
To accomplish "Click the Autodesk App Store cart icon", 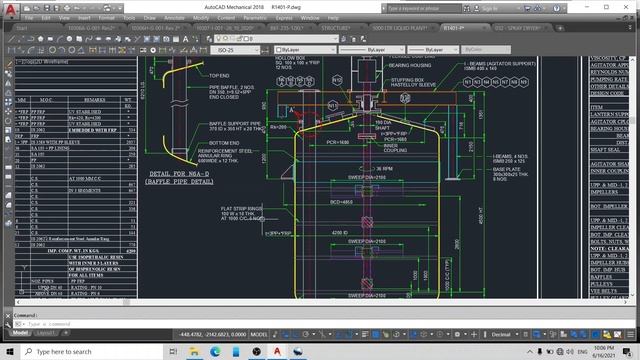I will point(528,8).
